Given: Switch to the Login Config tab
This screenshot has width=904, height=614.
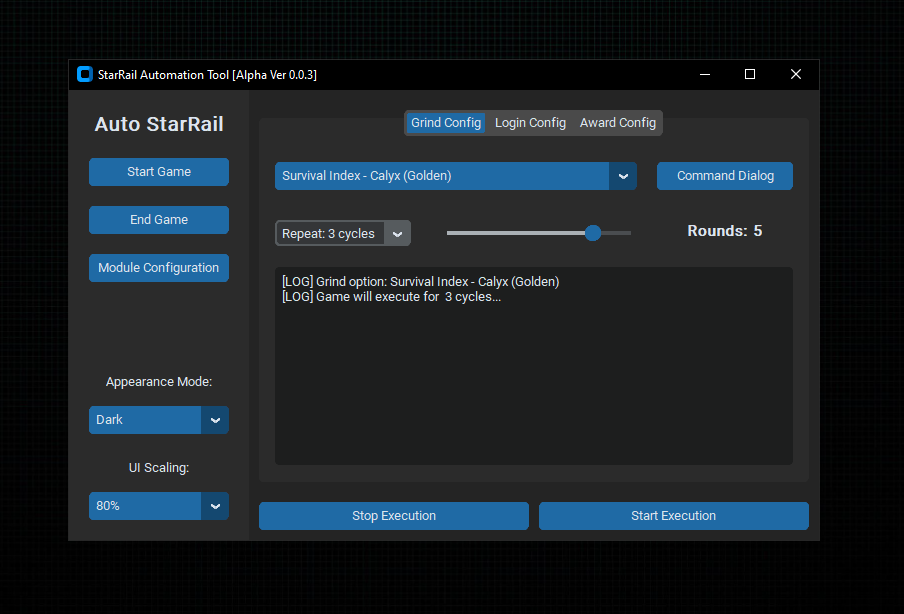Looking at the screenshot, I should pos(530,123).
